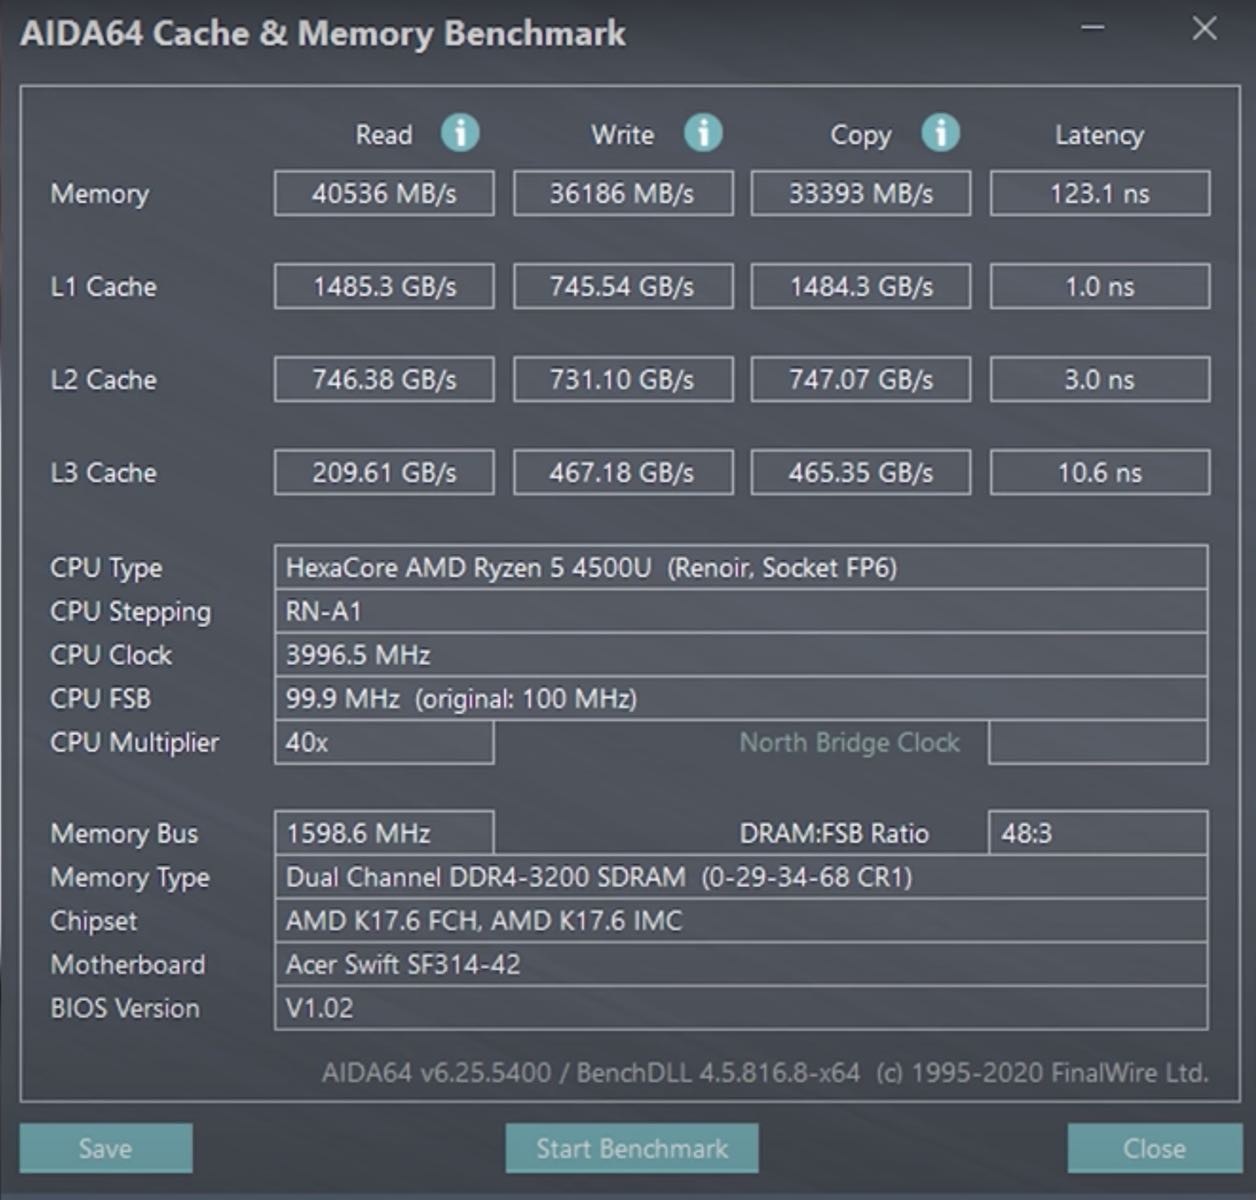Viewport: 1256px width, 1200px height.
Task: Click the info icon next to Read
Action: pyautogui.click(x=460, y=133)
